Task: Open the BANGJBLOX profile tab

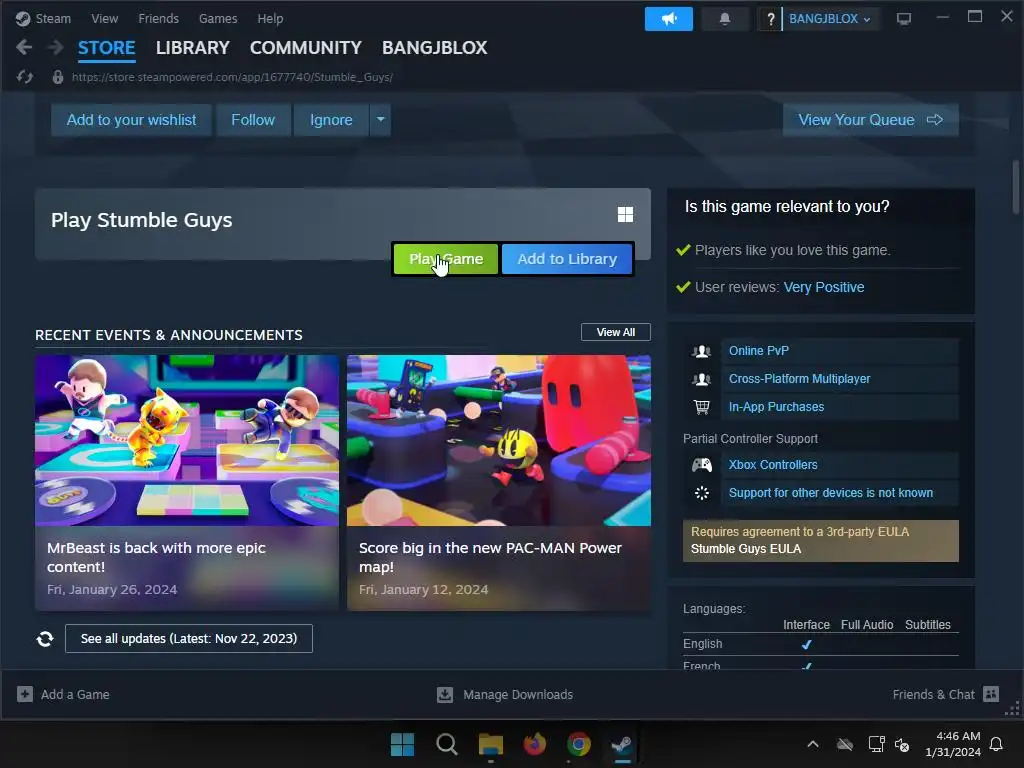Action: pos(434,48)
